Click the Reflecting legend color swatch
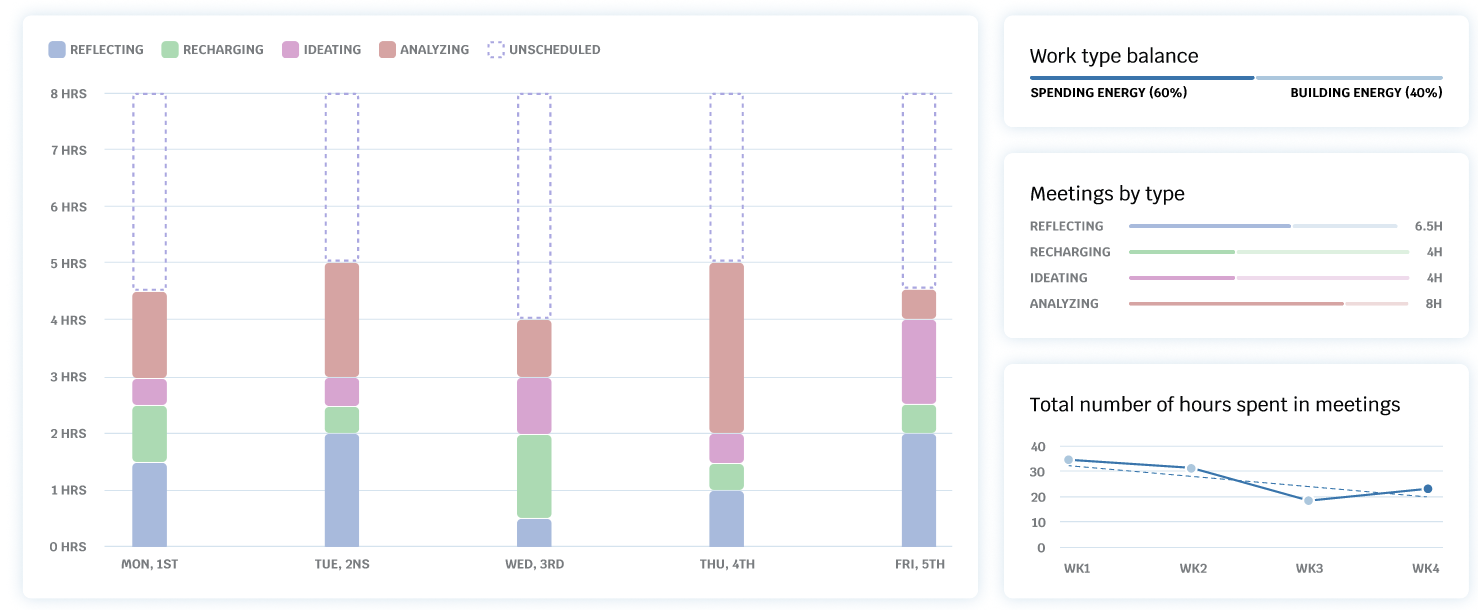The image size is (1478, 610). tap(57, 49)
